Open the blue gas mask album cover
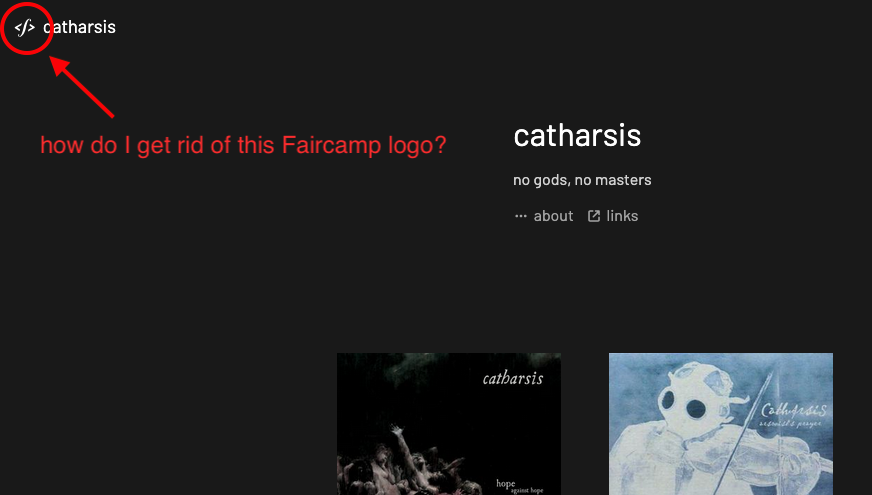This screenshot has width=872, height=495. [x=721, y=424]
